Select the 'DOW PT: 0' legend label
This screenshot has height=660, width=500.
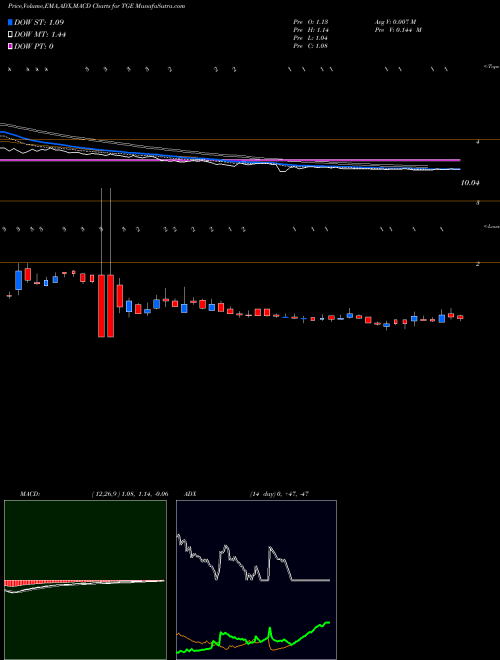pyautogui.click(x=34, y=46)
